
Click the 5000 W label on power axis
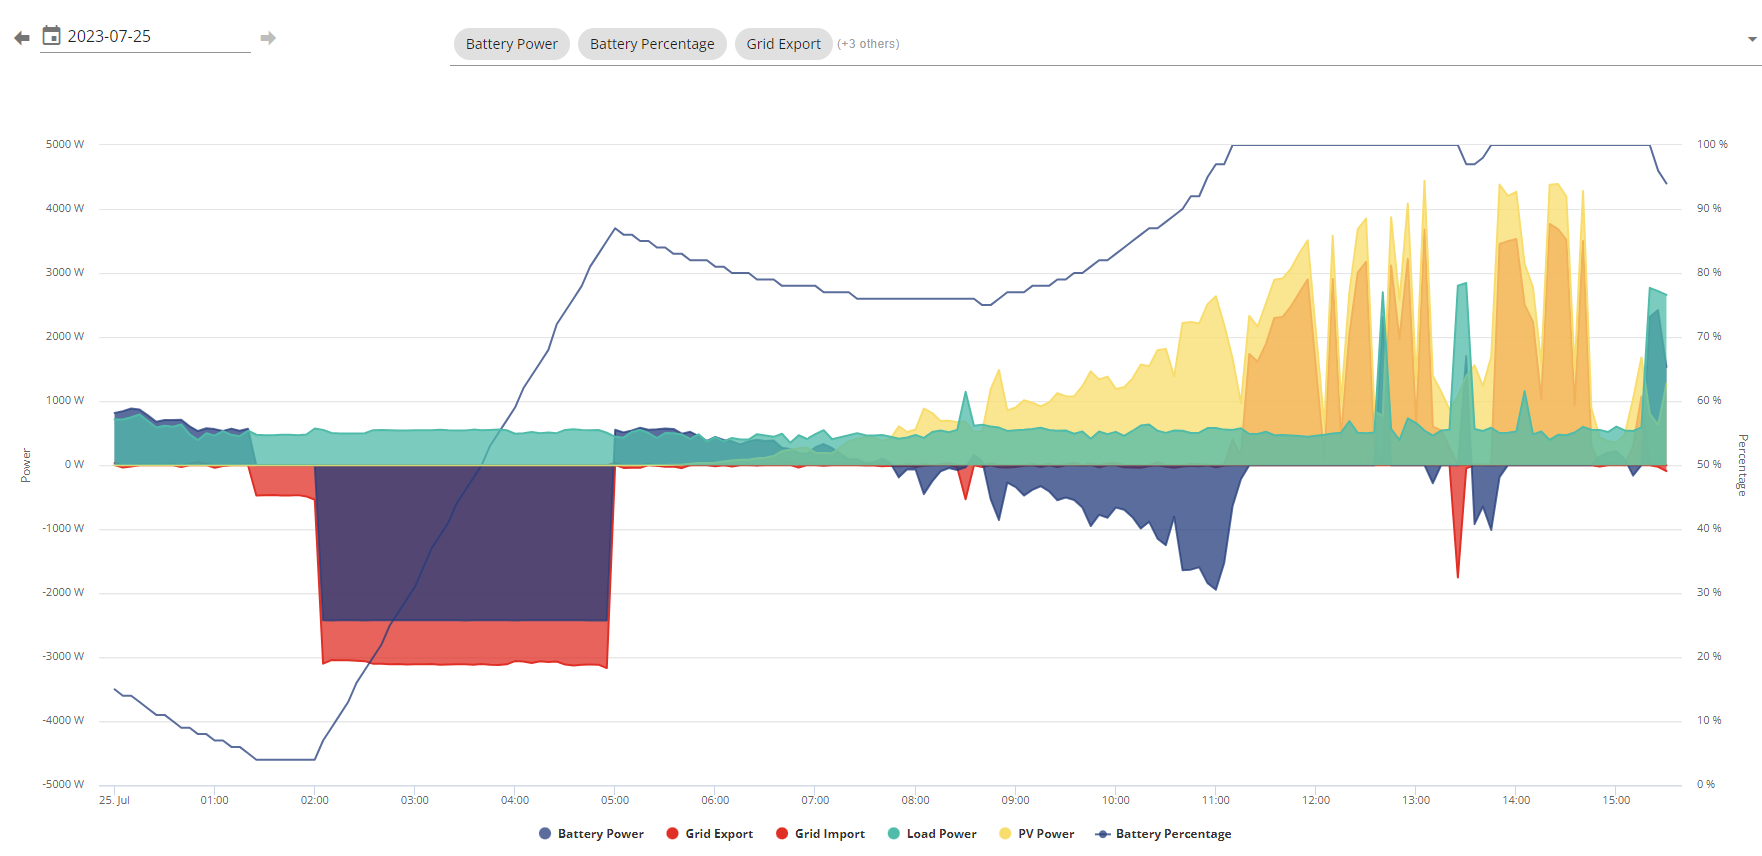pos(65,144)
